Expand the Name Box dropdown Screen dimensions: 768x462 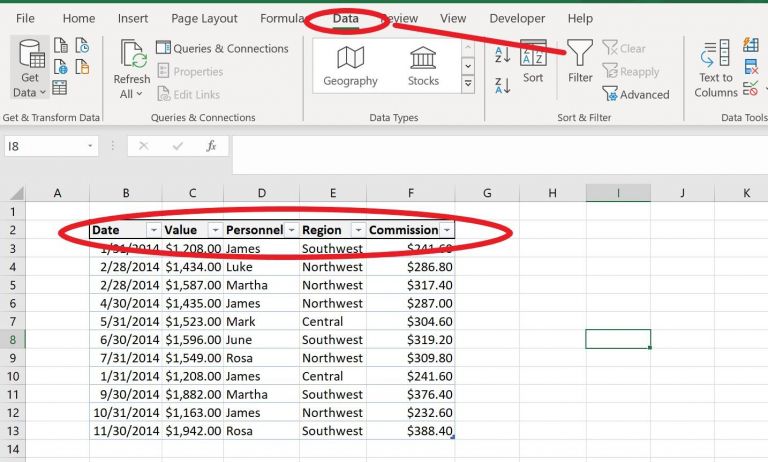(x=91, y=146)
